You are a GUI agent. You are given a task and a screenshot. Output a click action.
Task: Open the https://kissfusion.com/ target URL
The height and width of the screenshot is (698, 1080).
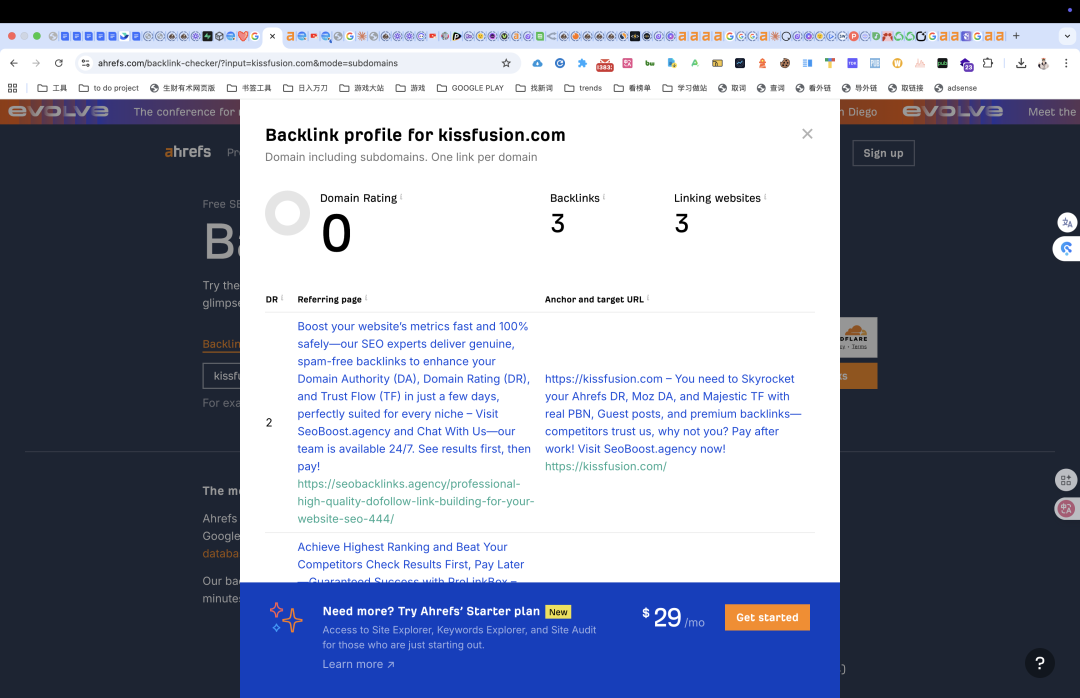[605, 466]
